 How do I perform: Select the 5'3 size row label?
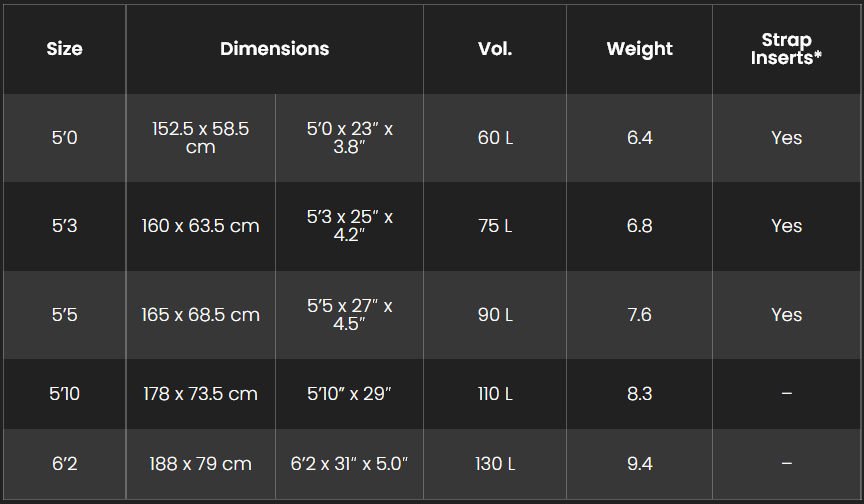(64, 226)
